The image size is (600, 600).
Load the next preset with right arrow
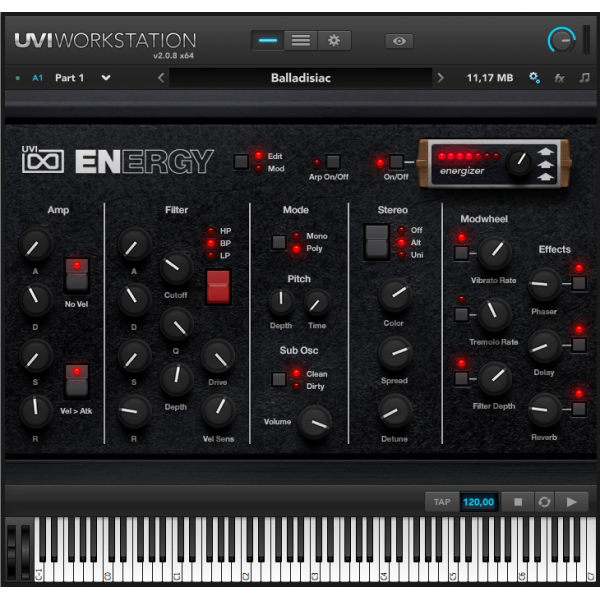(x=440, y=78)
